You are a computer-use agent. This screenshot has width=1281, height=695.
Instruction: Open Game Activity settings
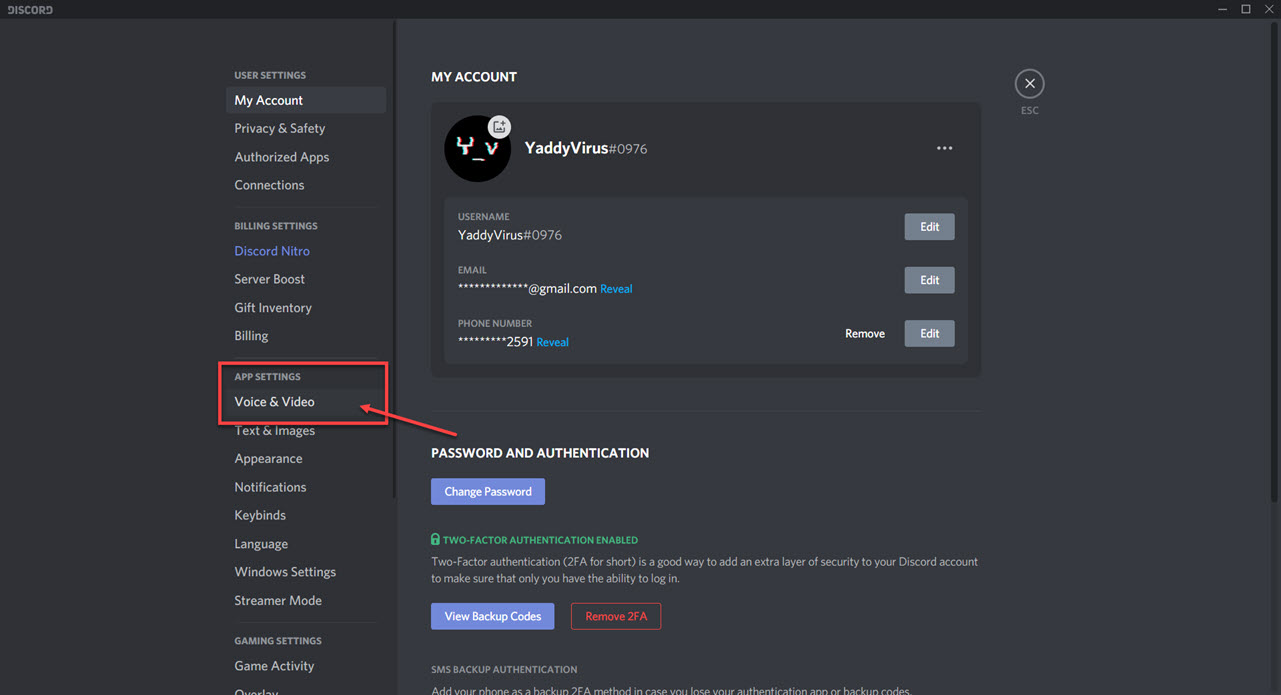click(x=273, y=665)
